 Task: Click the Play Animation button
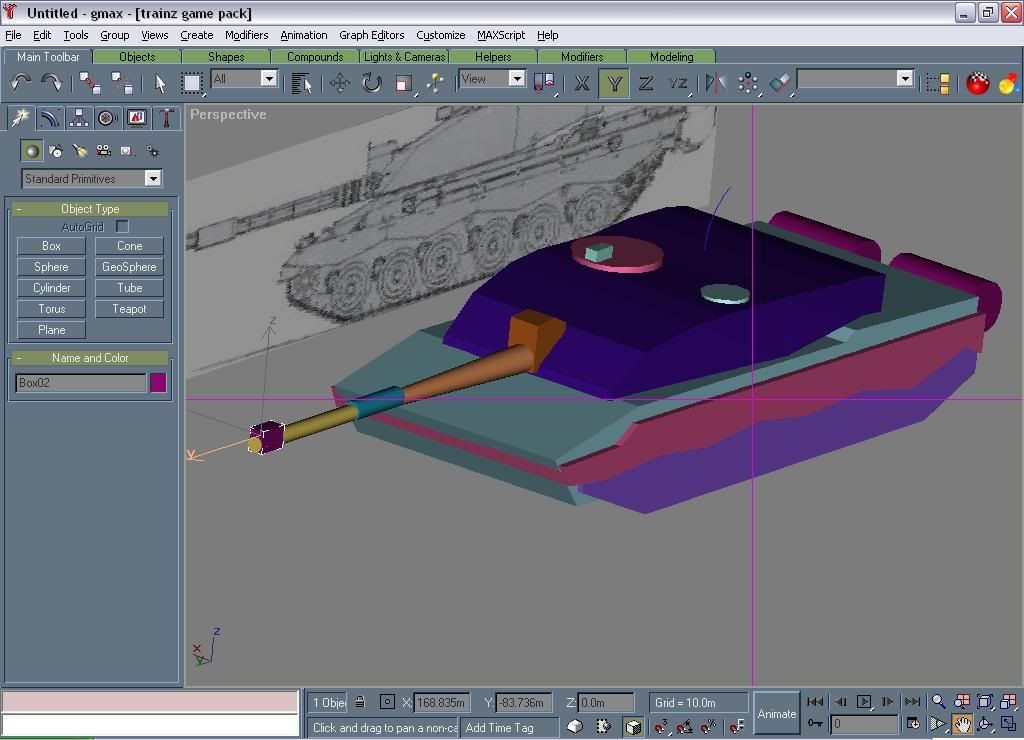(x=863, y=701)
